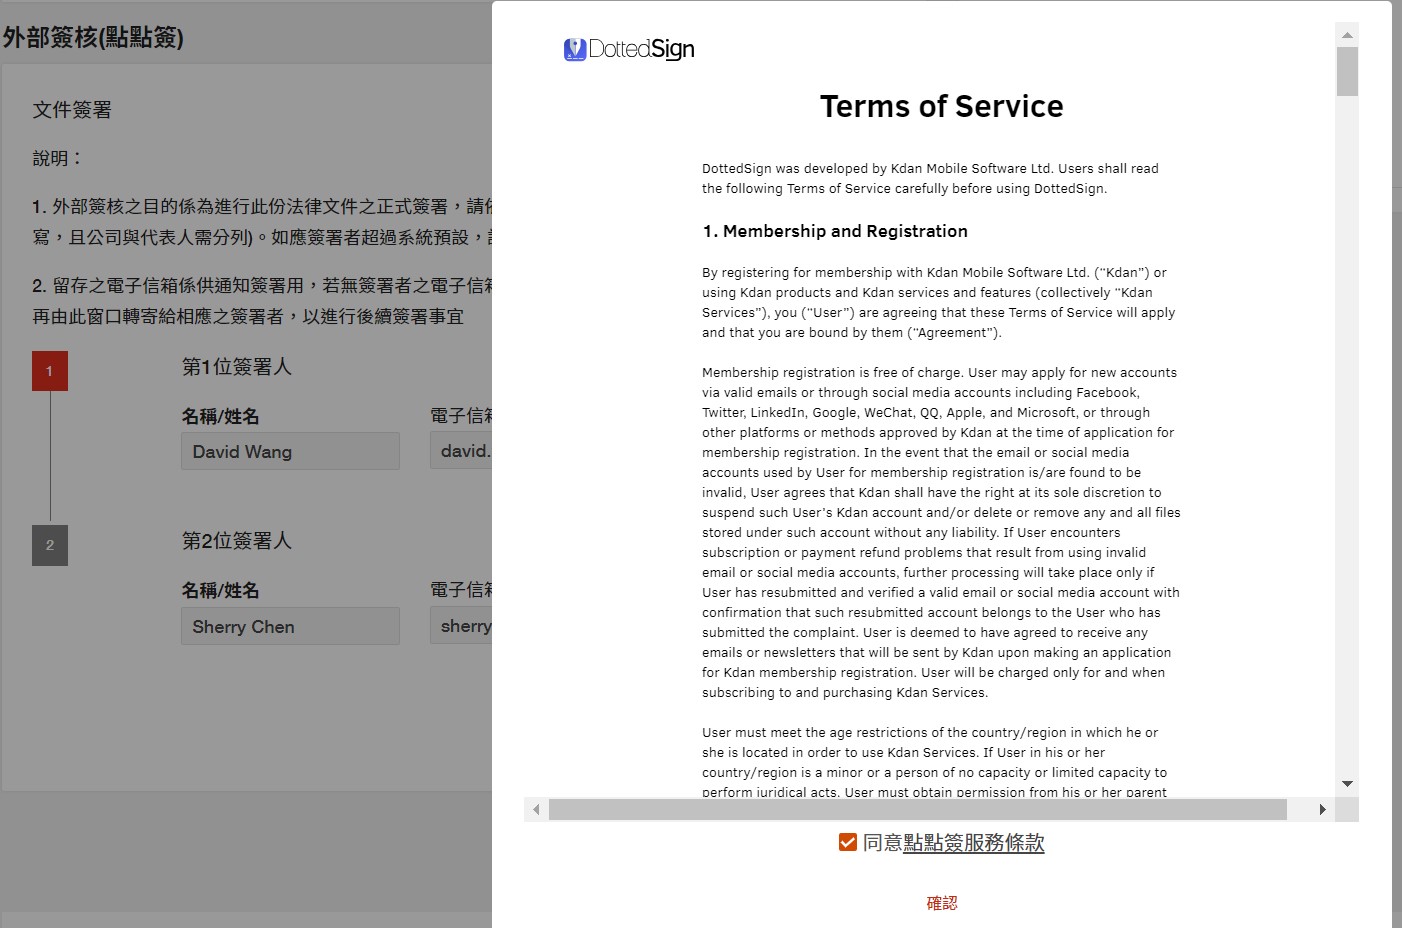Select the step indicator for 第2位簽署人

coord(49,545)
